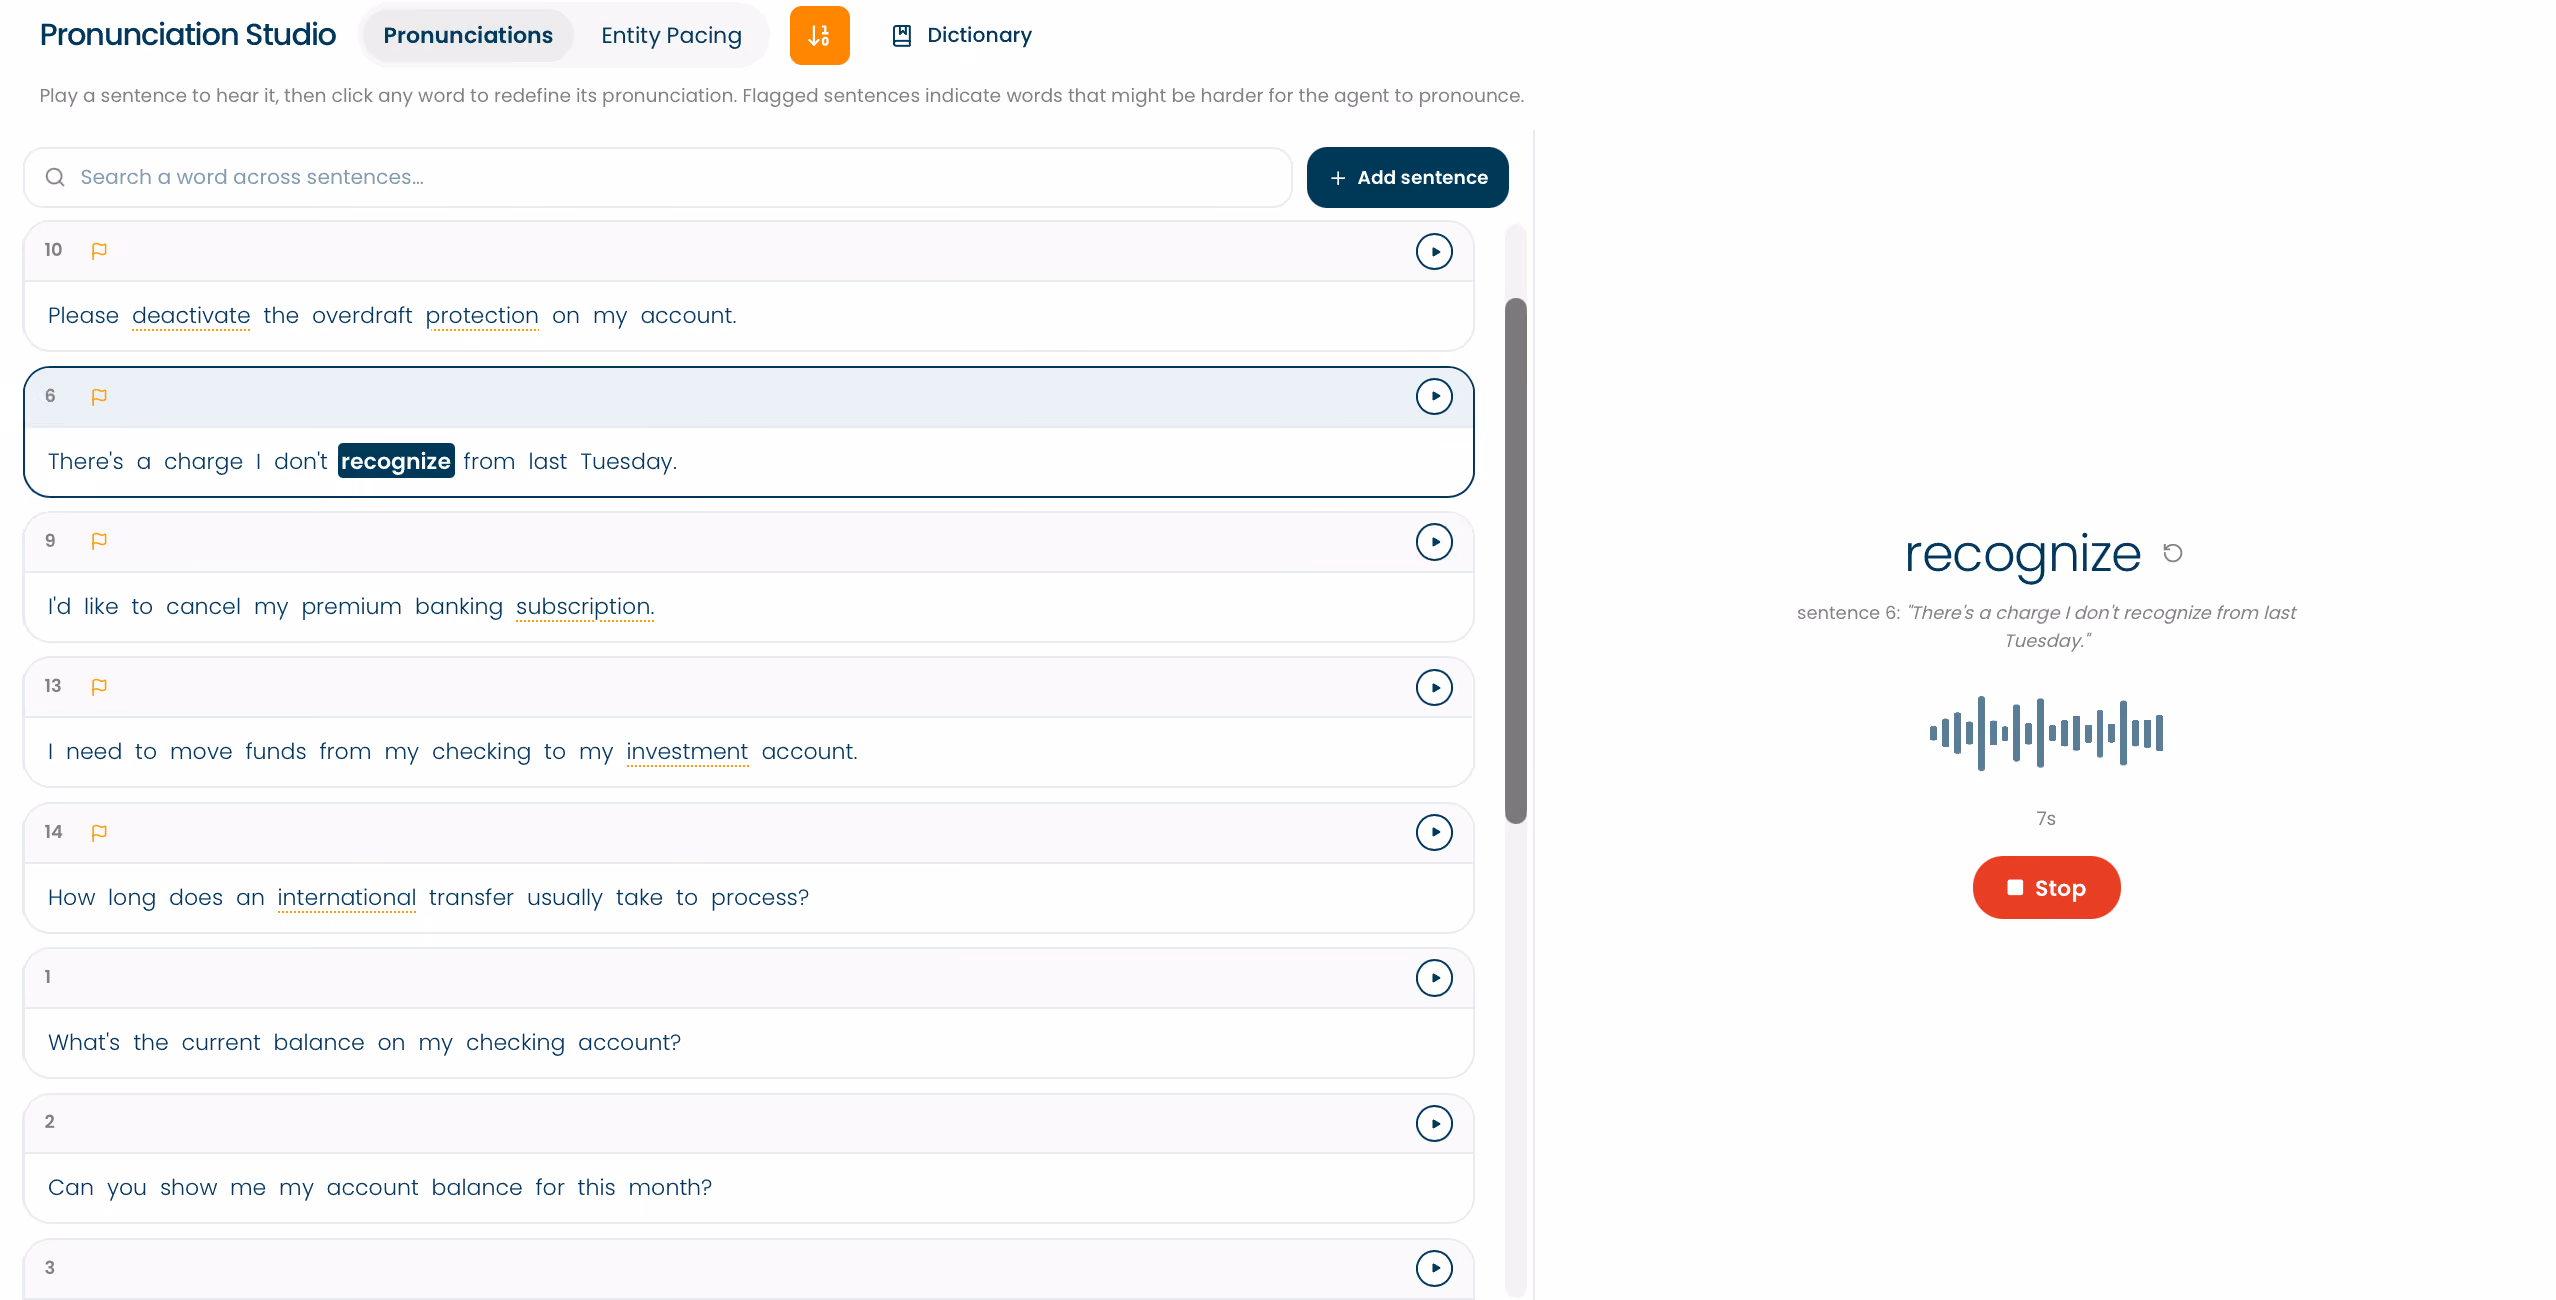Select the word 'charge' in sentence 6
This screenshot has height=1300, width=2556.
[x=203, y=462]
